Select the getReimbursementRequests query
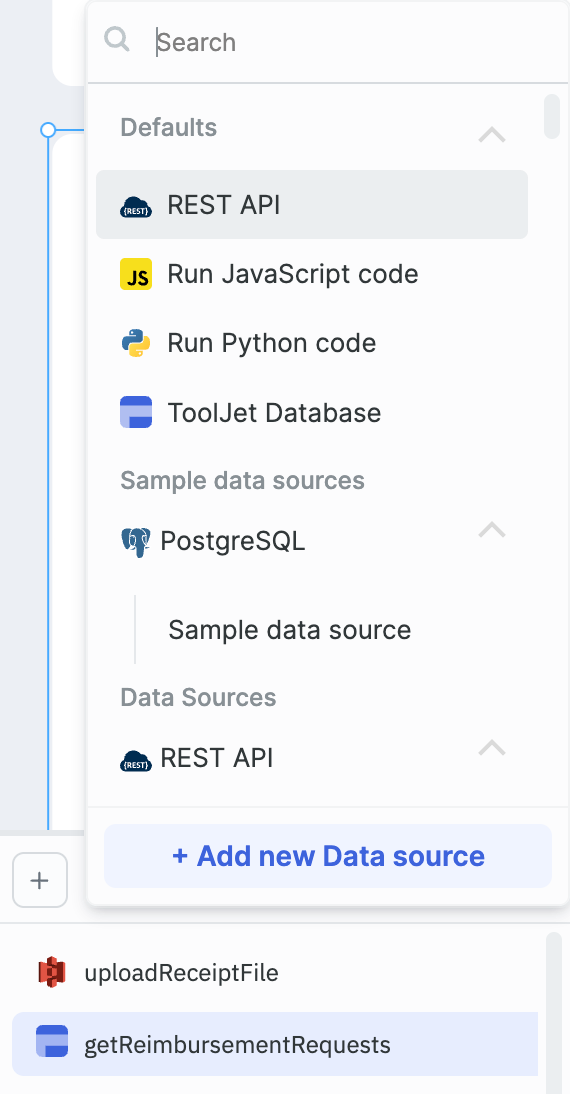 [275, 1044]
